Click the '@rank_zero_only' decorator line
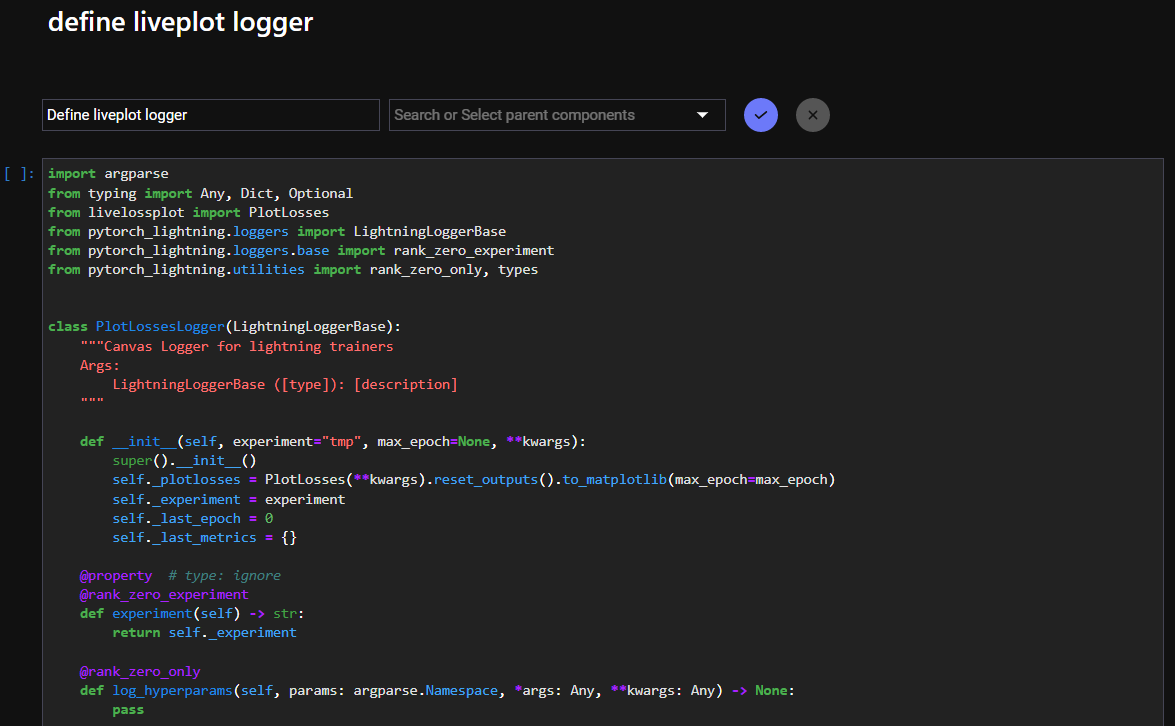Viewport: 1175px width, 726px height. tap(140, 672)
